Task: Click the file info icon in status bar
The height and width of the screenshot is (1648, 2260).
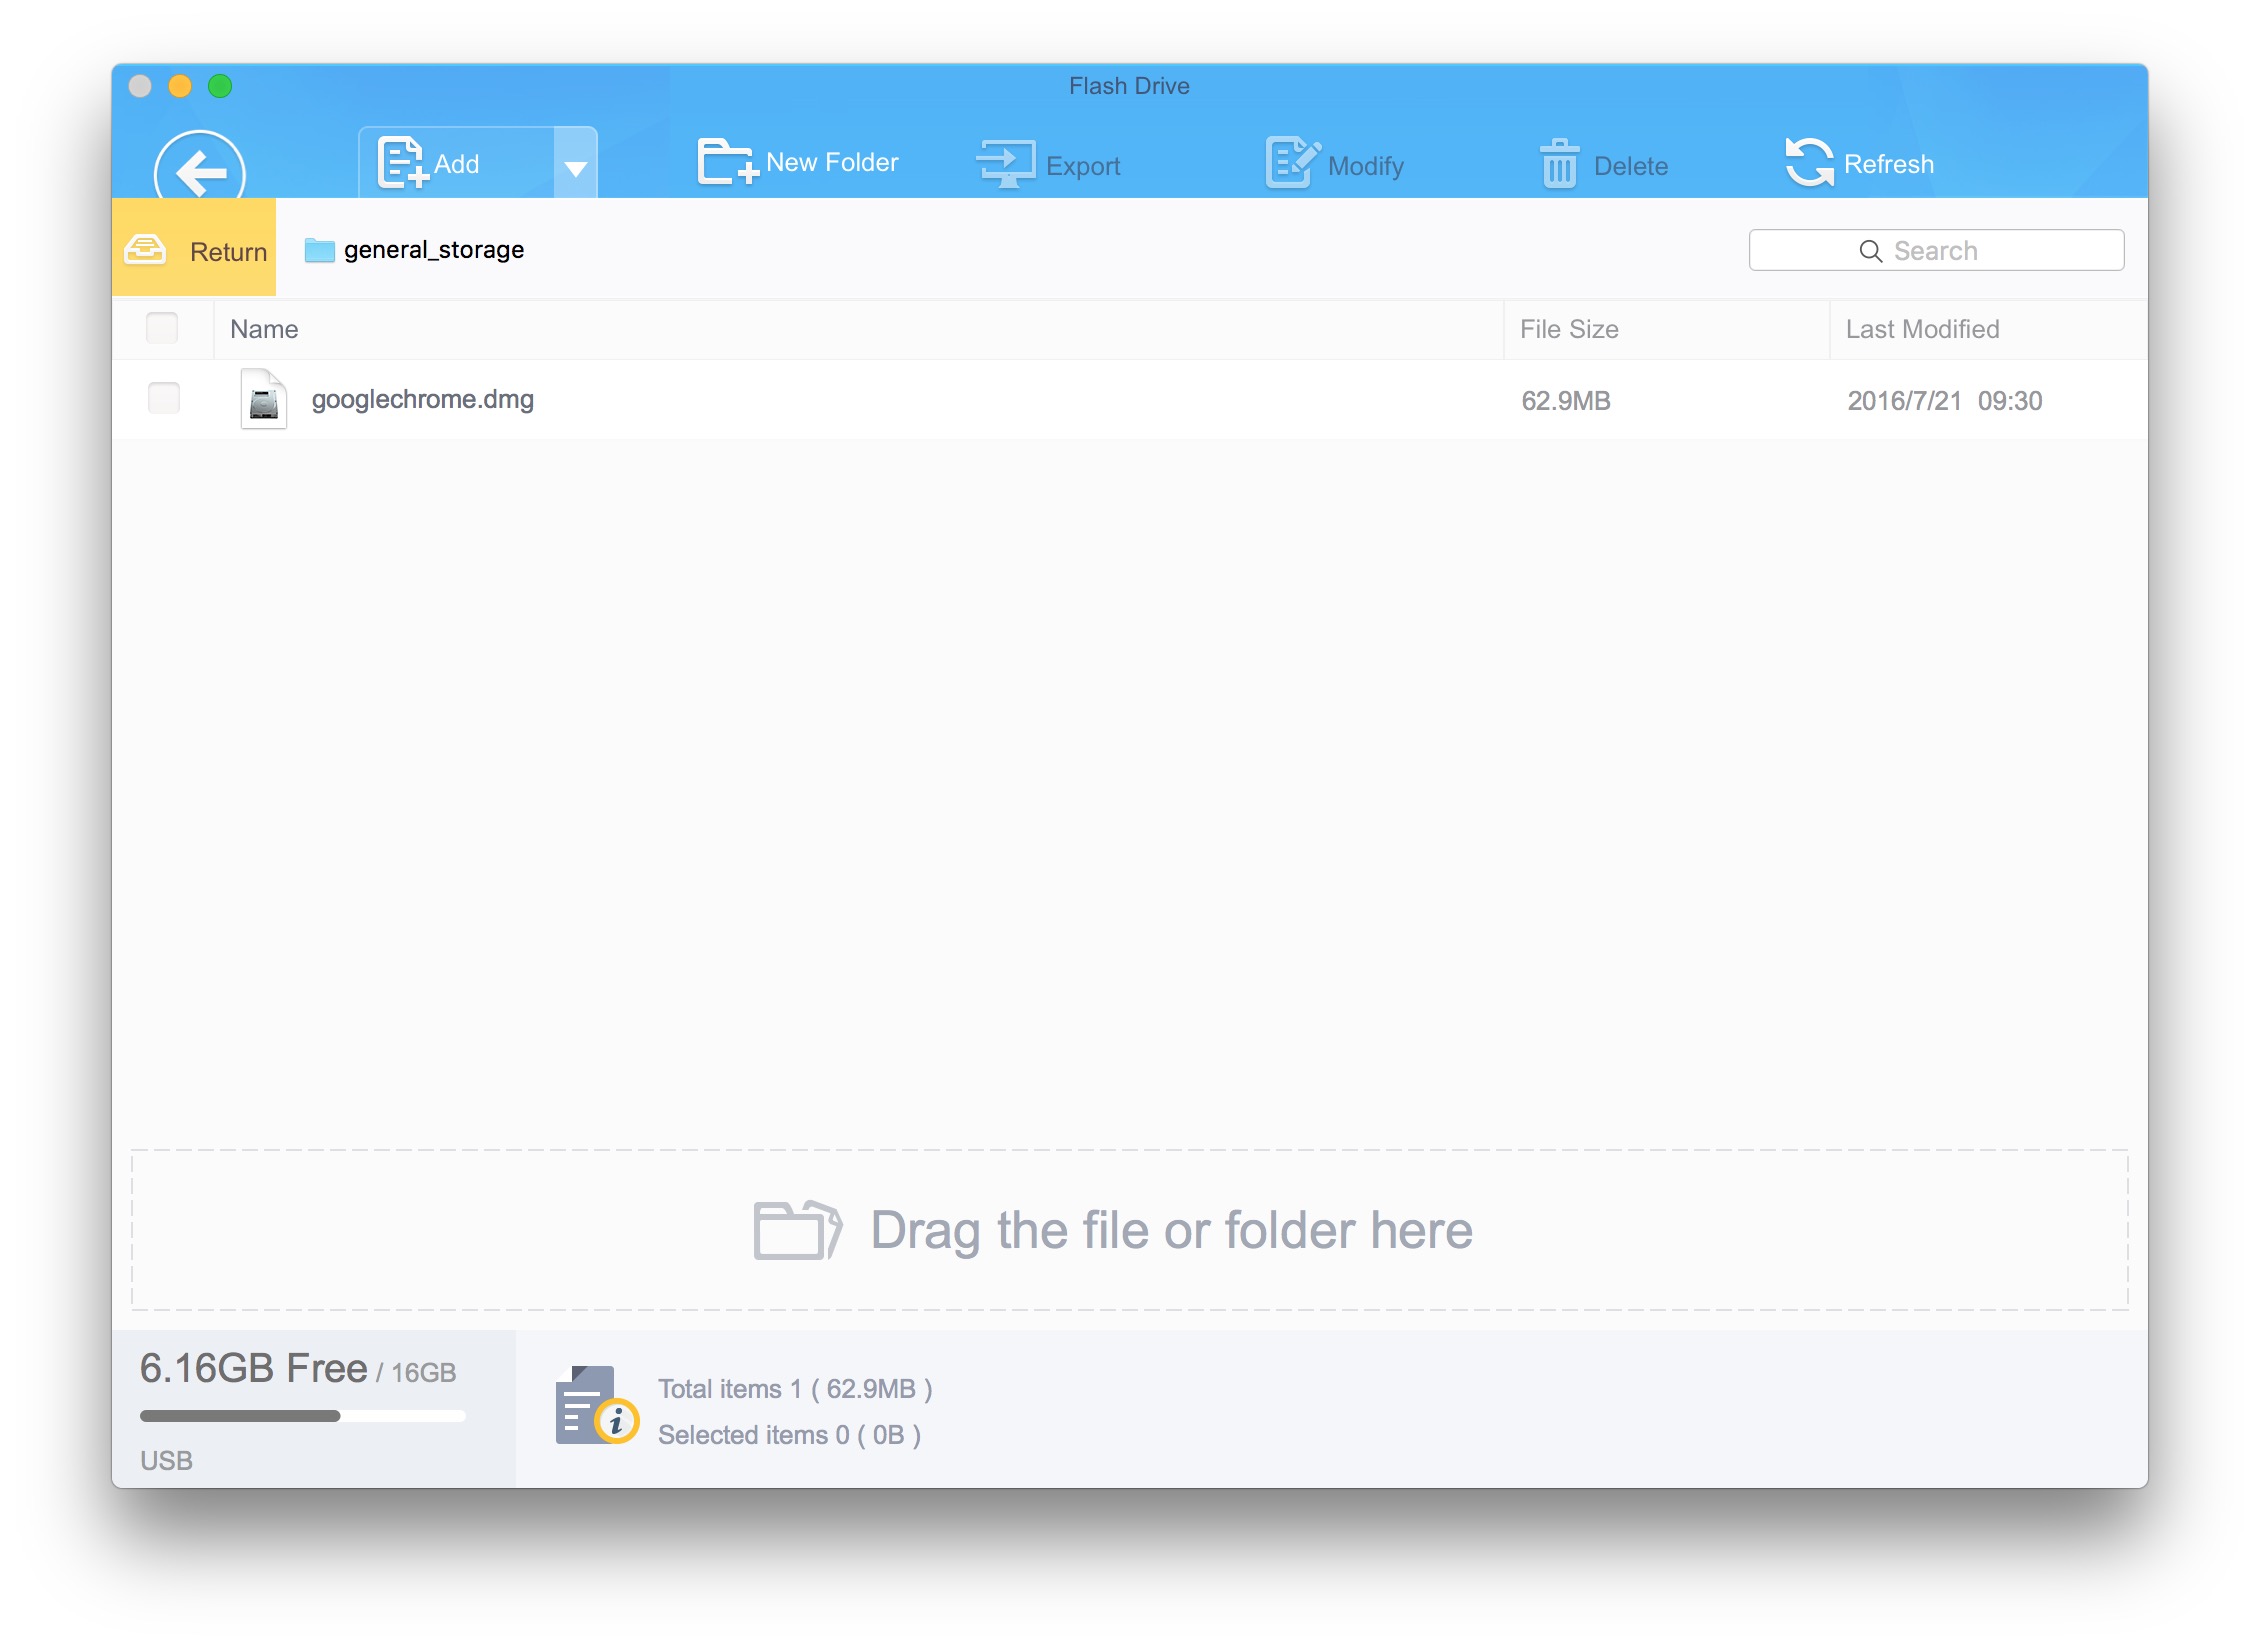Action: coord(595,1405)
